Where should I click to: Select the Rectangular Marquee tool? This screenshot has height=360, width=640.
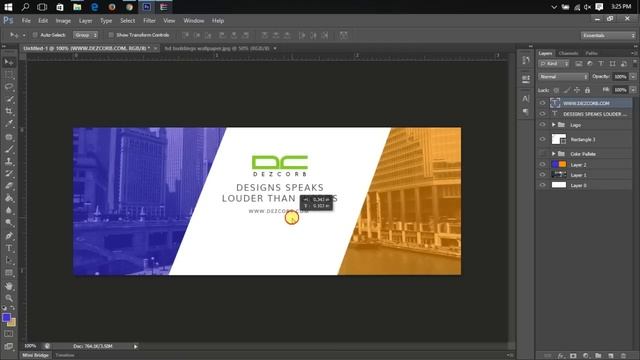click(9, 74)
